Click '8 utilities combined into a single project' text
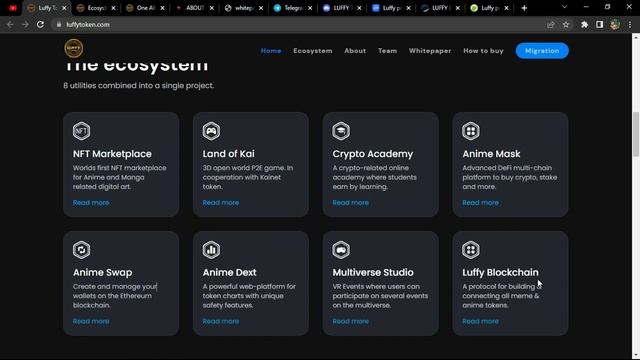This screenshot has height=360, width=640. pos(139,86)
